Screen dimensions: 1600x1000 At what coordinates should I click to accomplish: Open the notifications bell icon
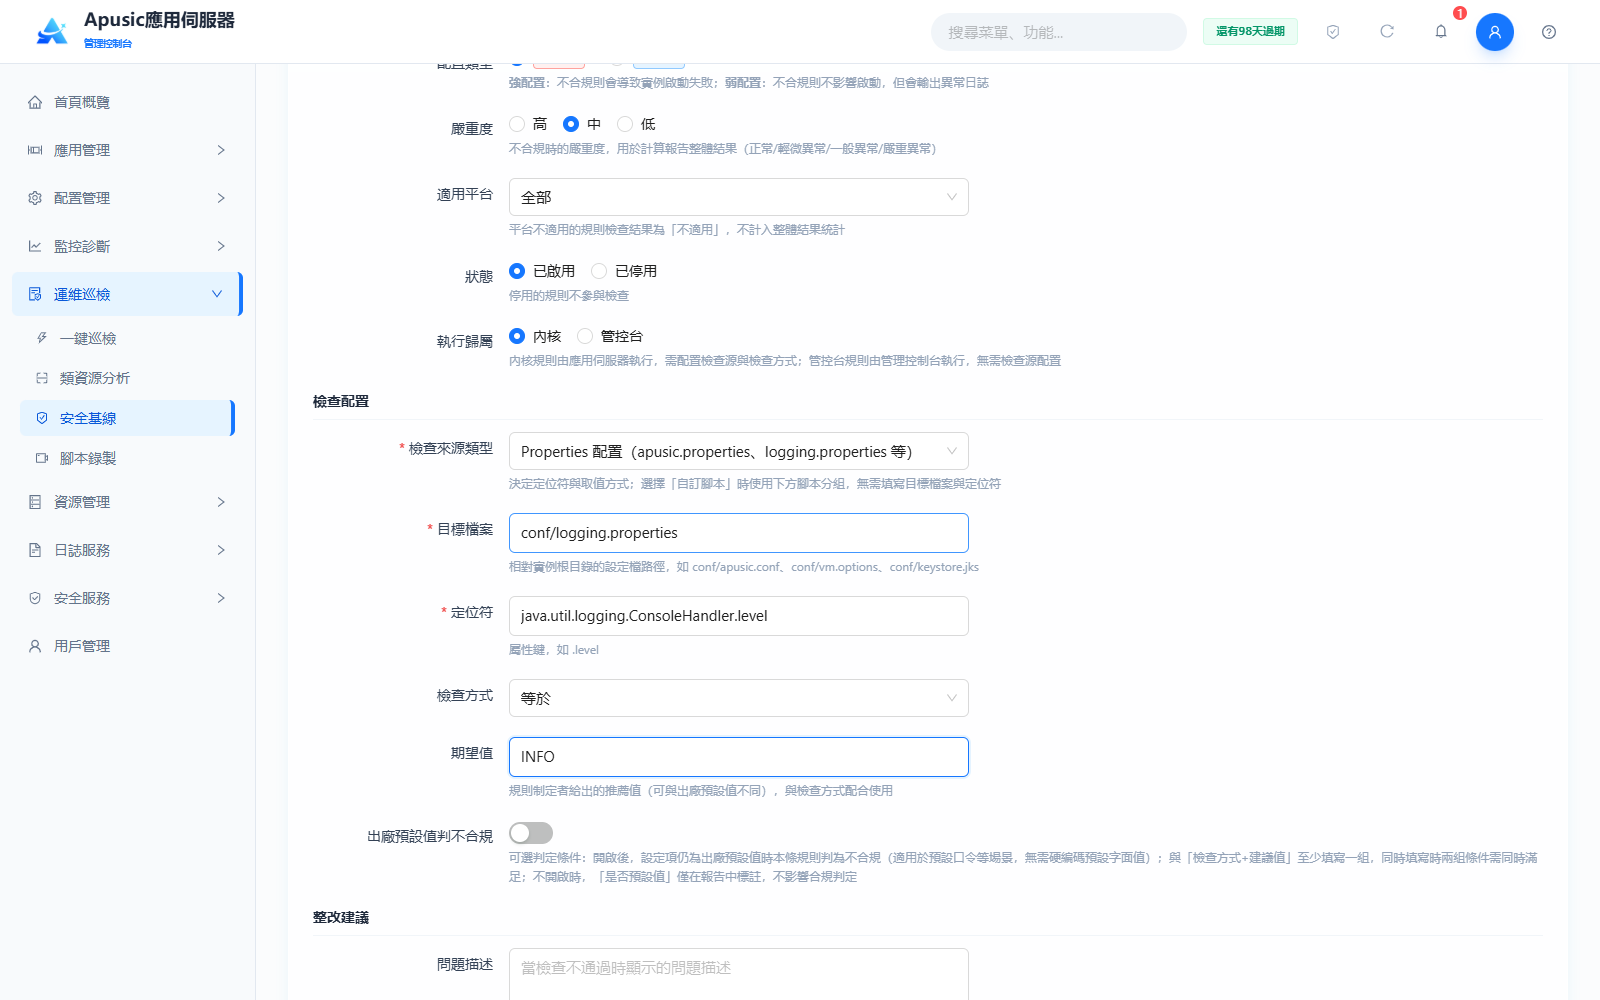(1441, 31)
